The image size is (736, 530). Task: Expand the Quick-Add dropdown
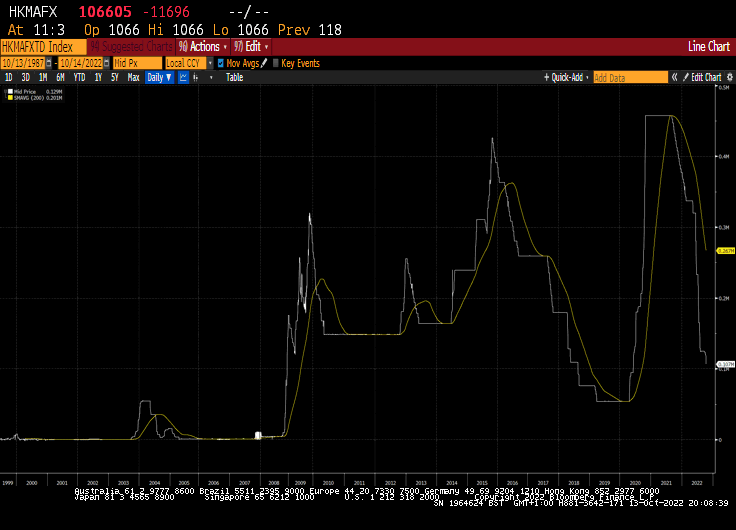point(566,77)
